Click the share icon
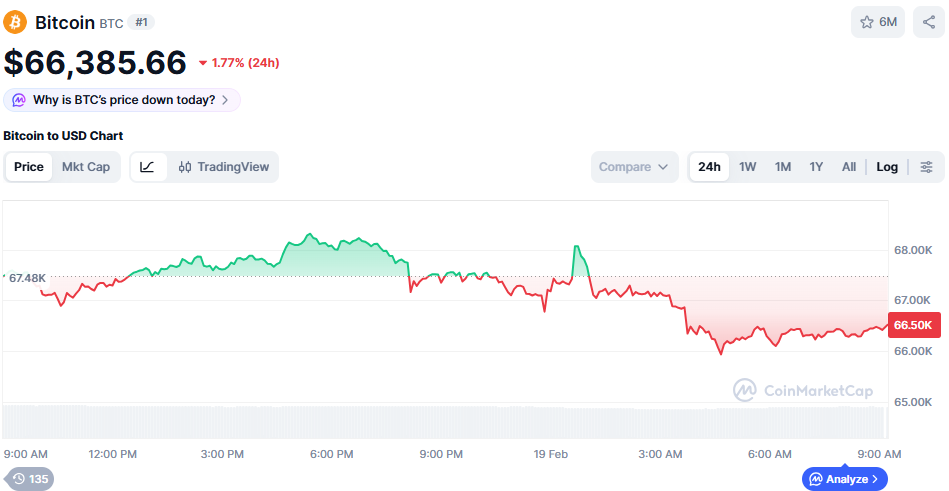This screenshot has width=949, height=491. [x=929, y=22]
